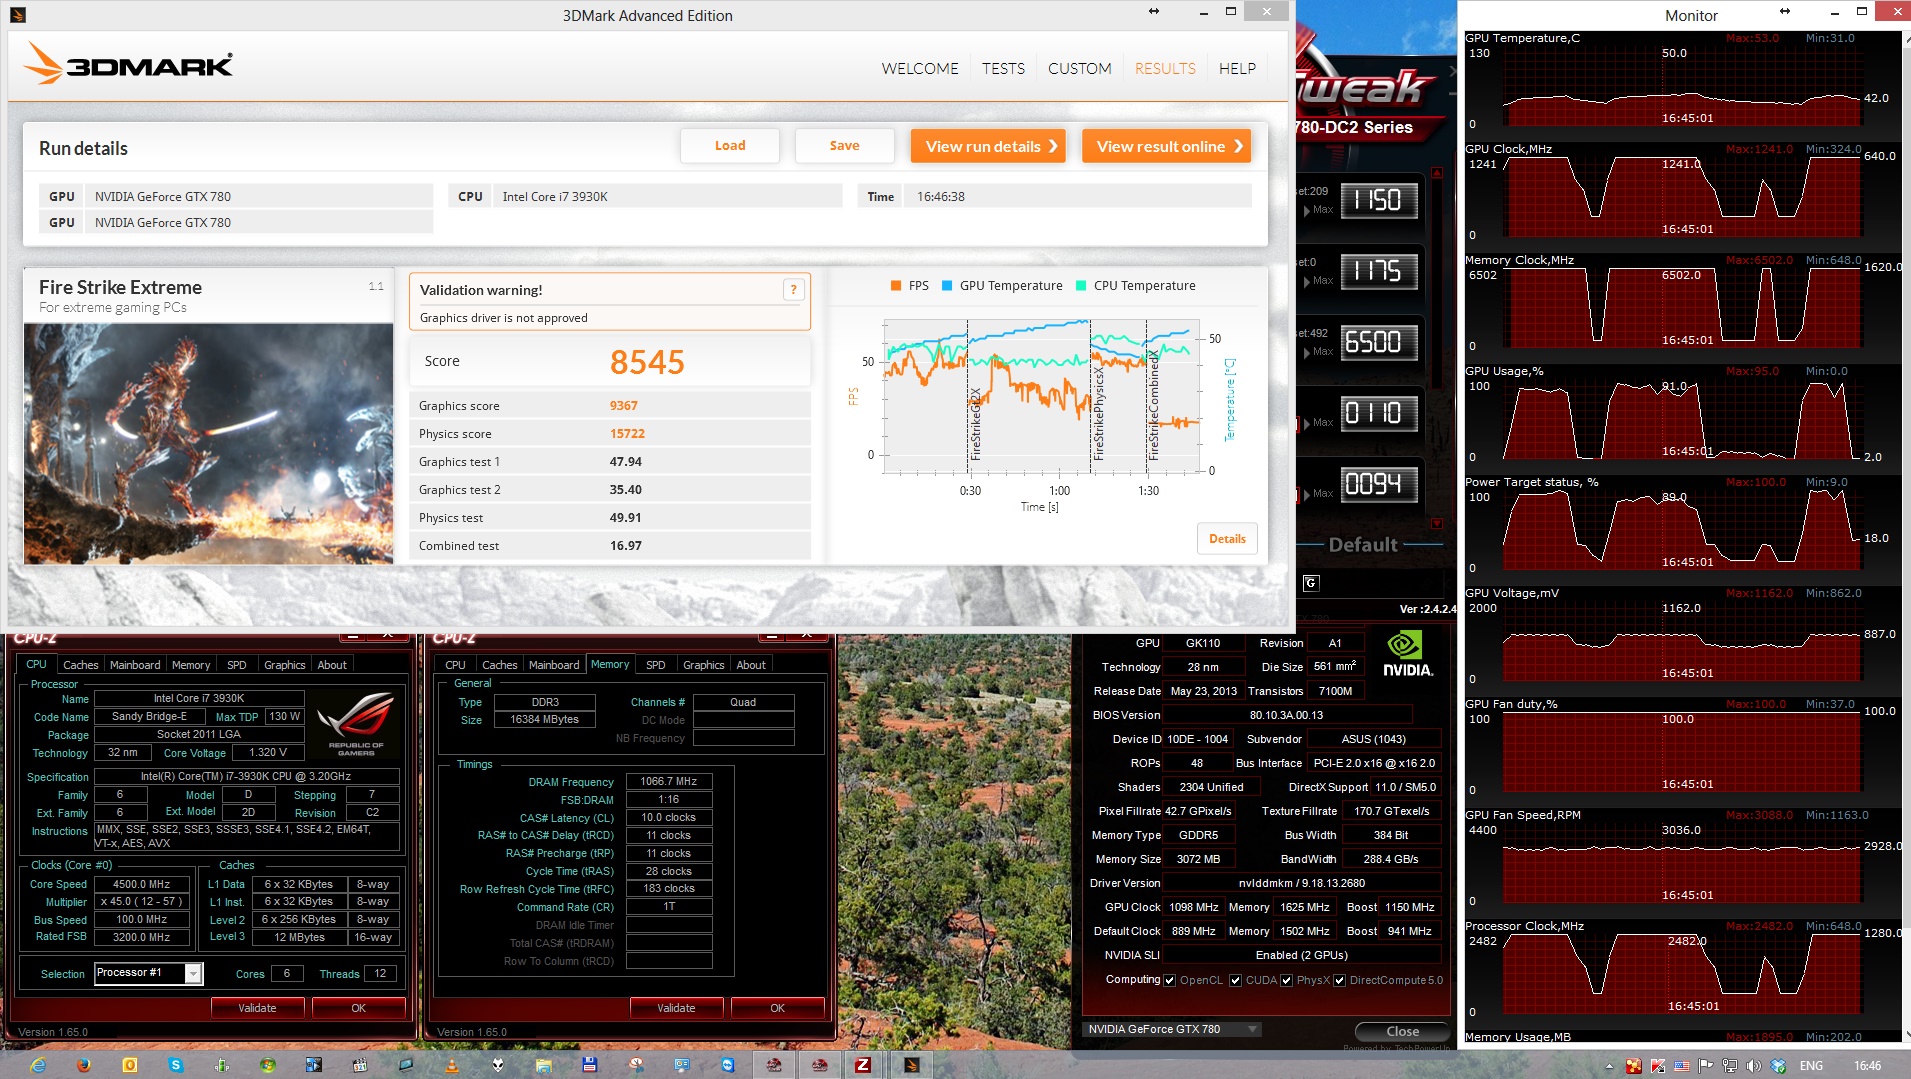
Task: Launch VLC media player from taskbar
Action: click(451, 1065)
